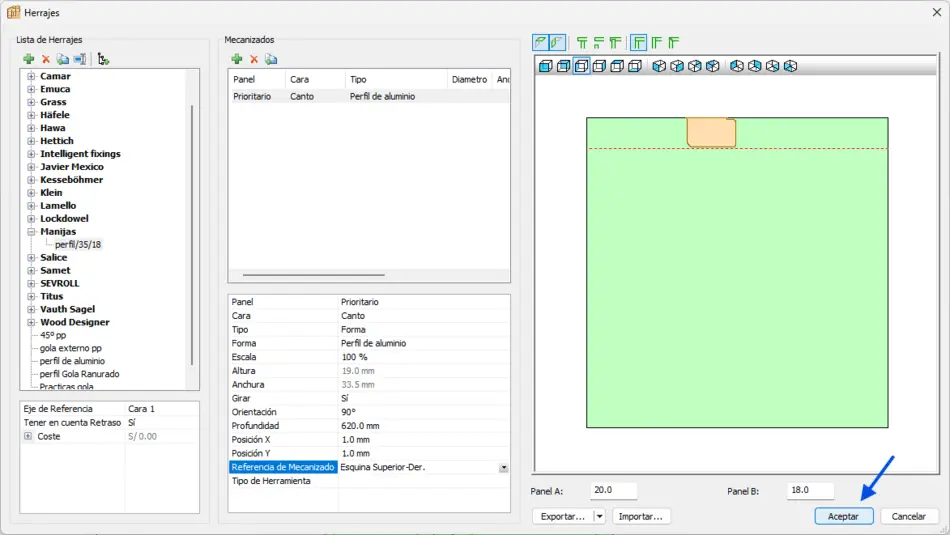Select perfil/35/18 in the hardware tree
Screen dimensions: 950x535
tap(78, 245)
